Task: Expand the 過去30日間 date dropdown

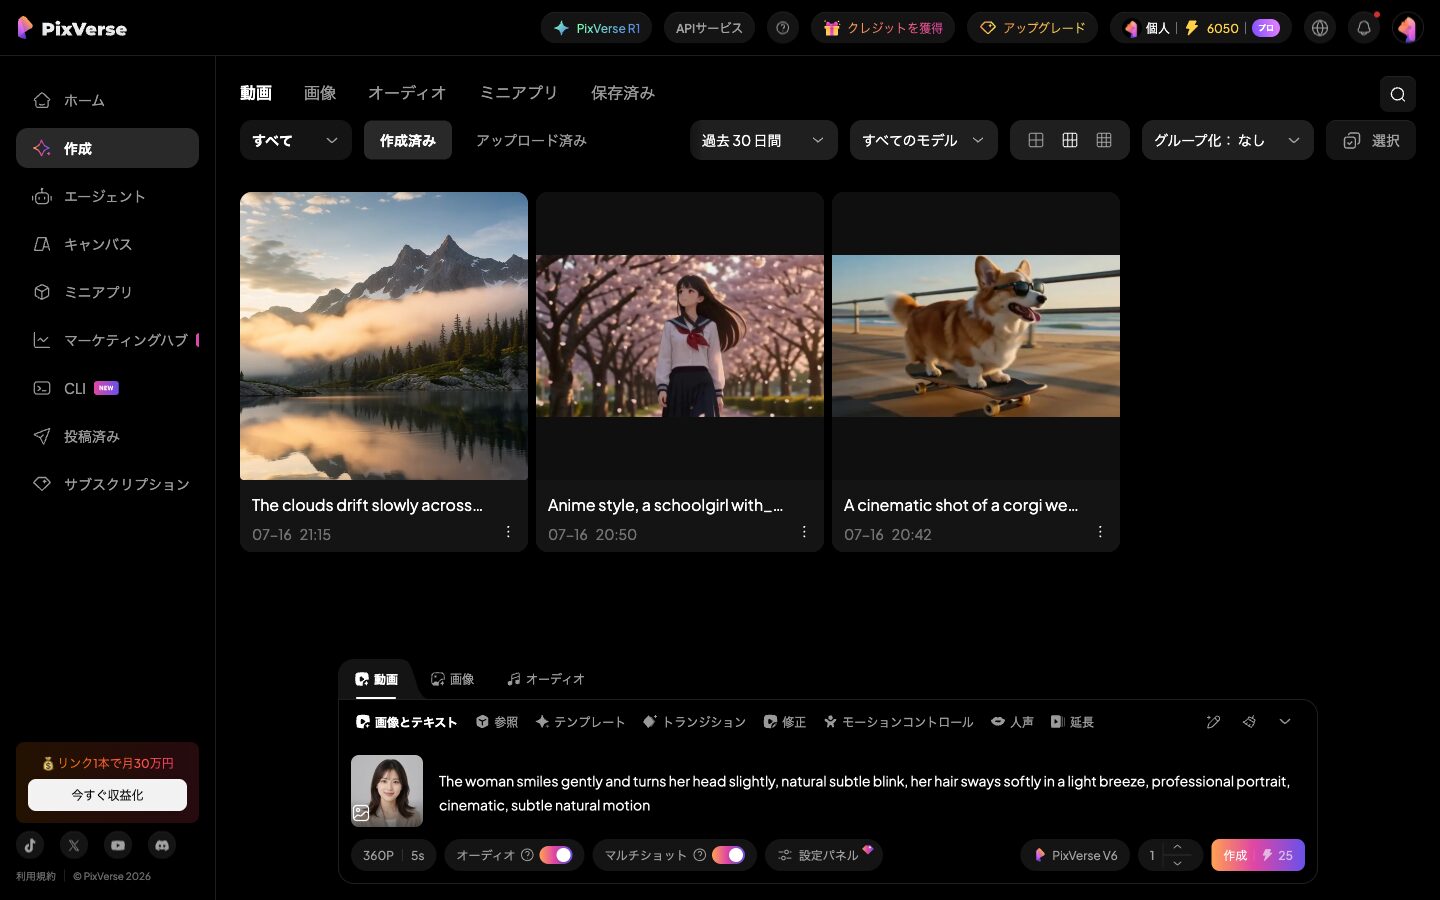Action: [763, 140]
